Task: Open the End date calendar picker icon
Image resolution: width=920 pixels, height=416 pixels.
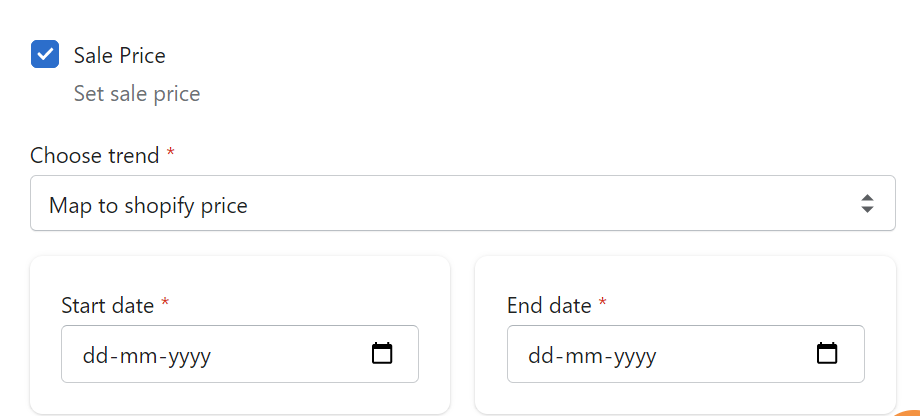Action: click(x=827, y=353)
